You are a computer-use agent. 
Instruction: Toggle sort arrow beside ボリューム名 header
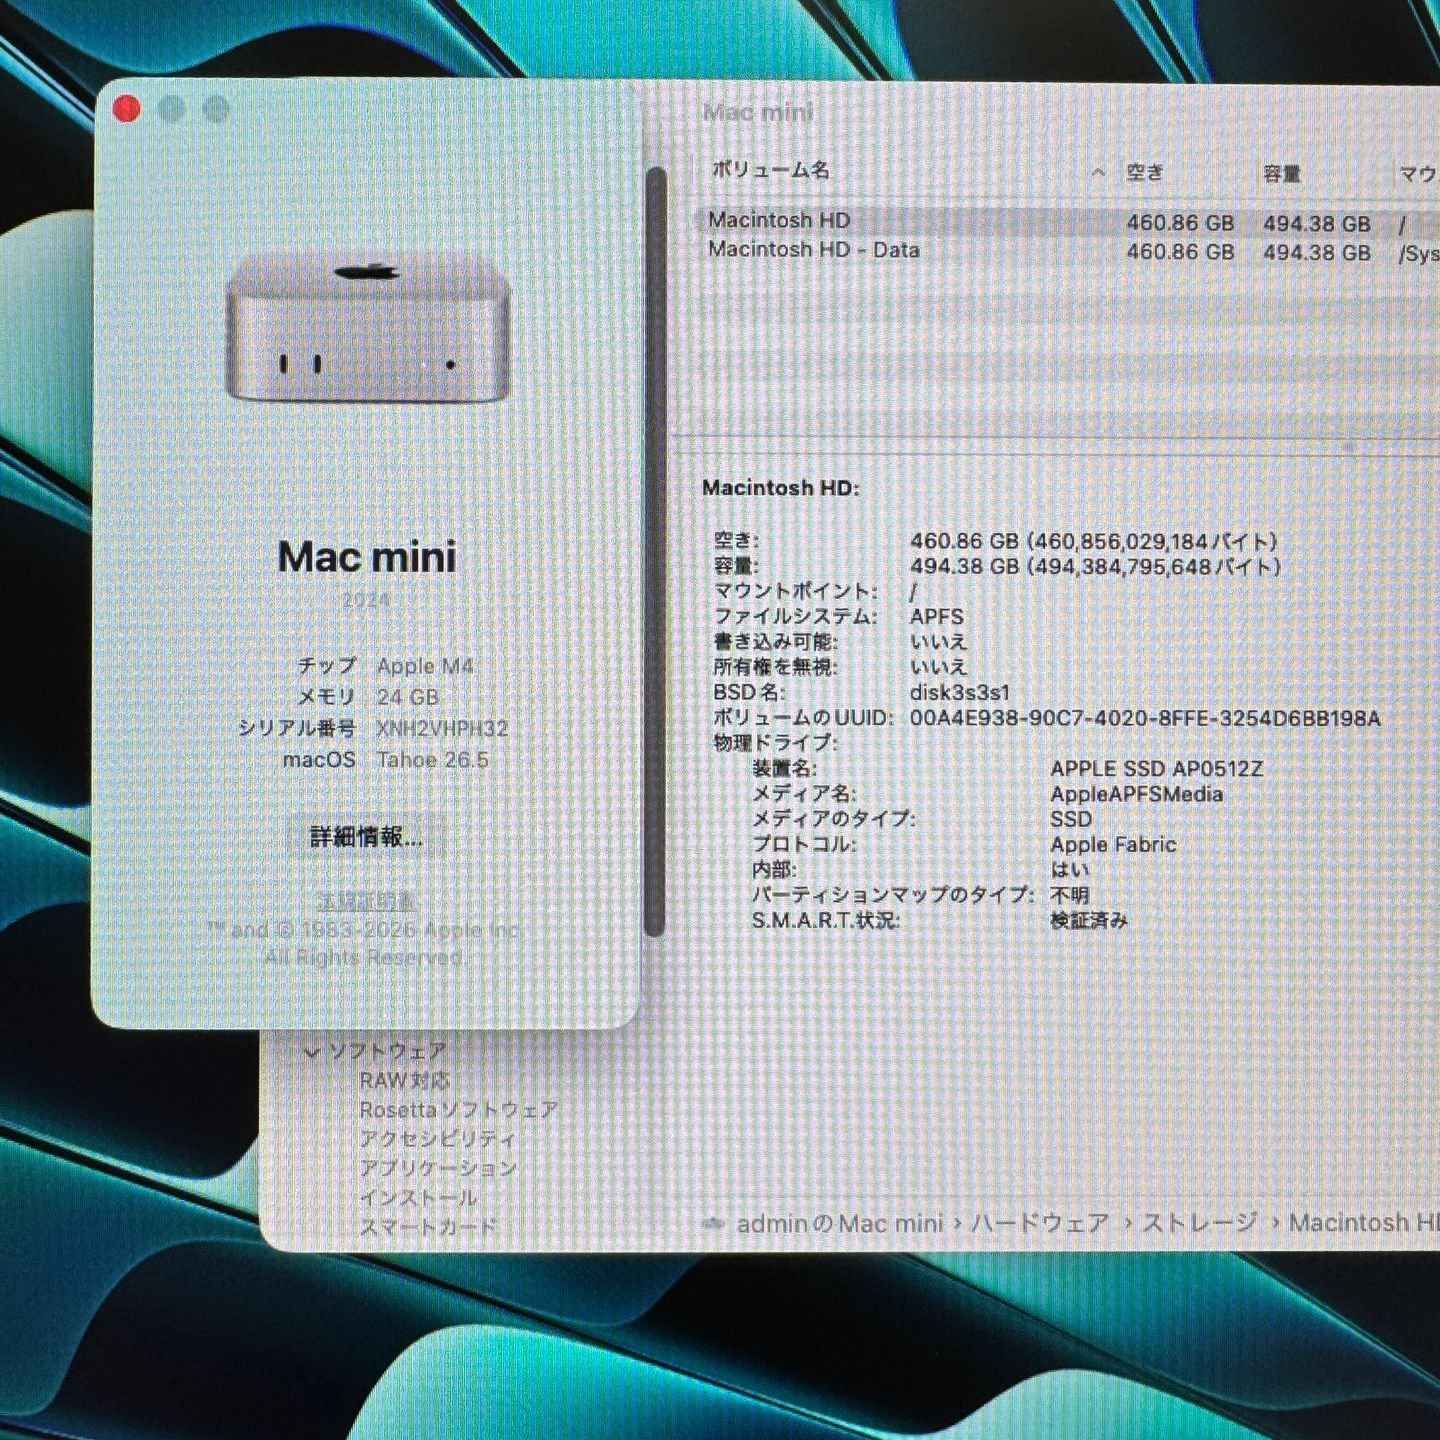coord(1098,173)
